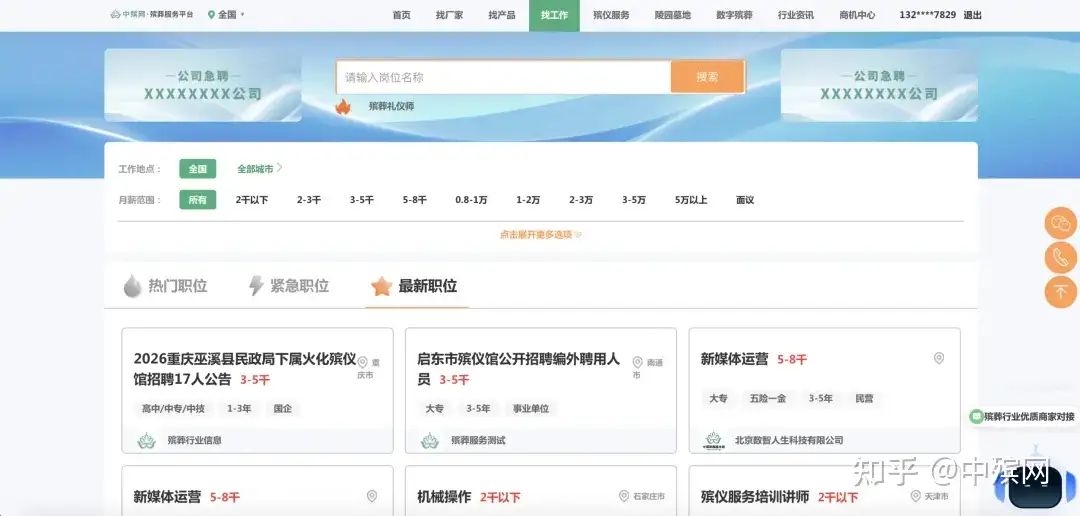This screenshot has height=516, width=1080.
Task: Click the location pin on 南通市 job card
Action: pos(638,362)
